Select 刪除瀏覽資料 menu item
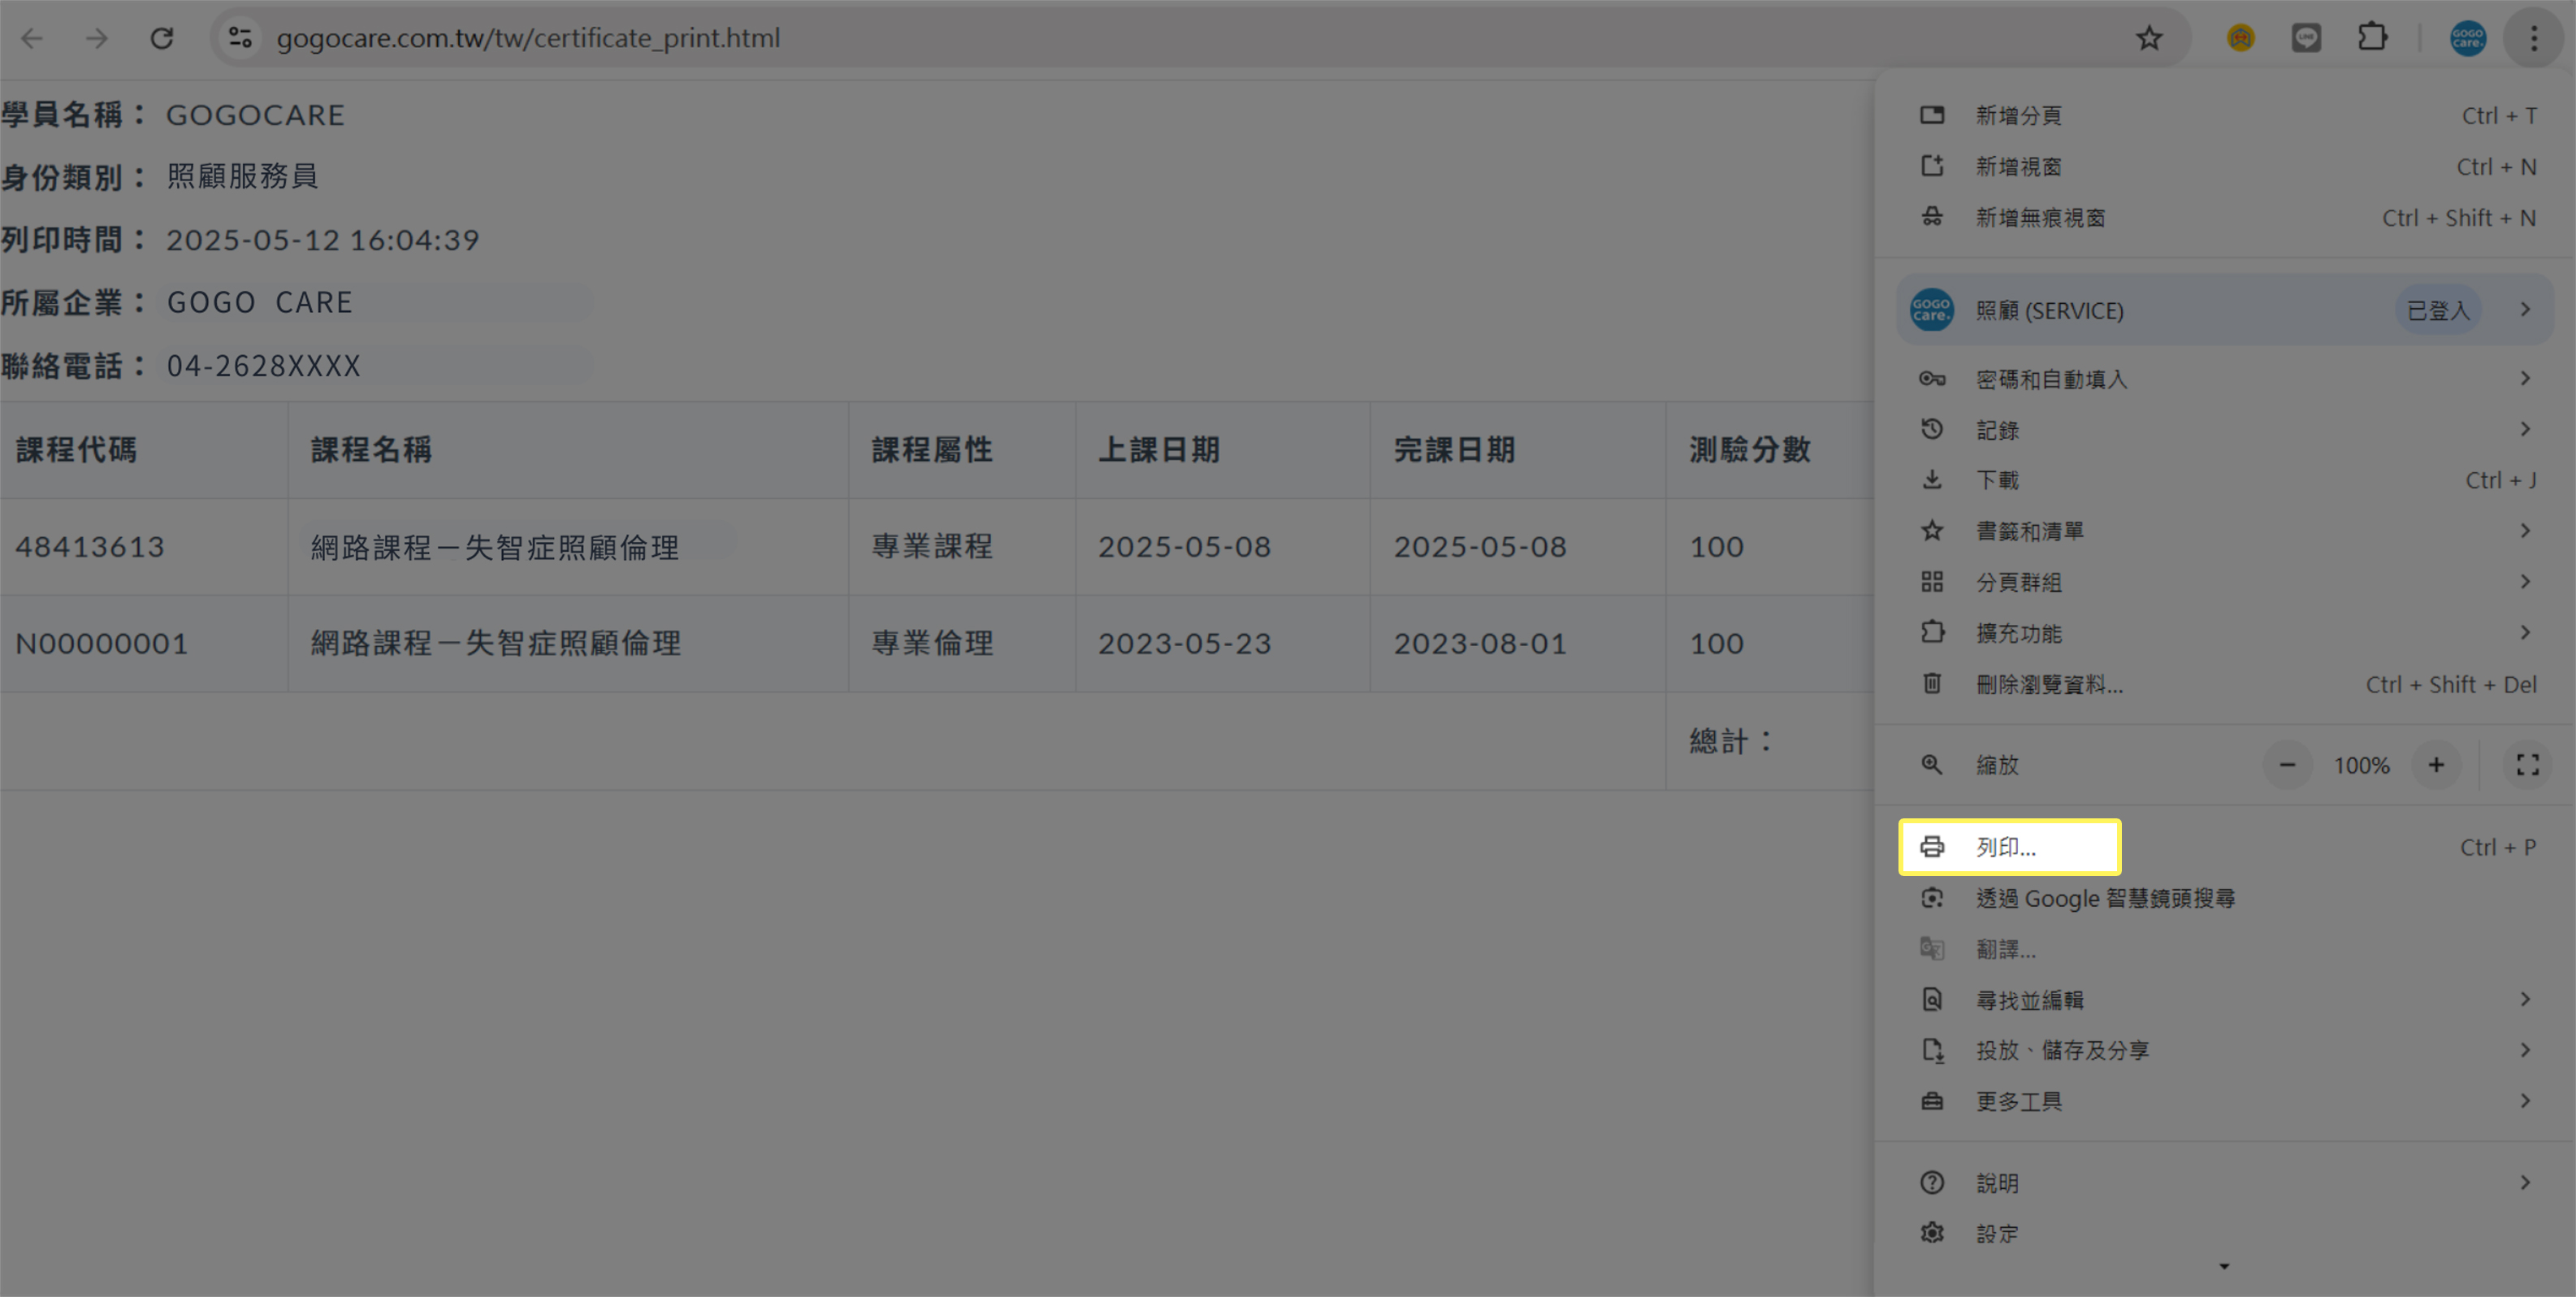The height and width of the screenshot is (1297, 2576). [x=2225, y=684]
